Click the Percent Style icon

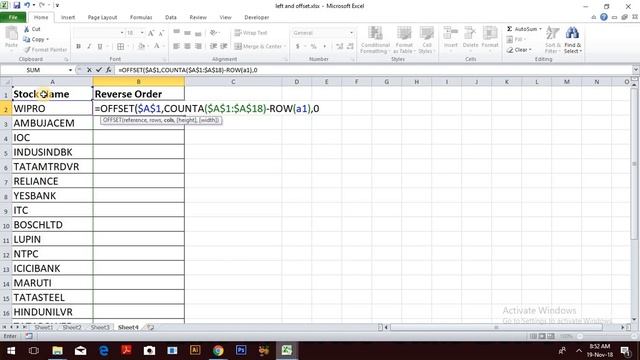point(313,47)
